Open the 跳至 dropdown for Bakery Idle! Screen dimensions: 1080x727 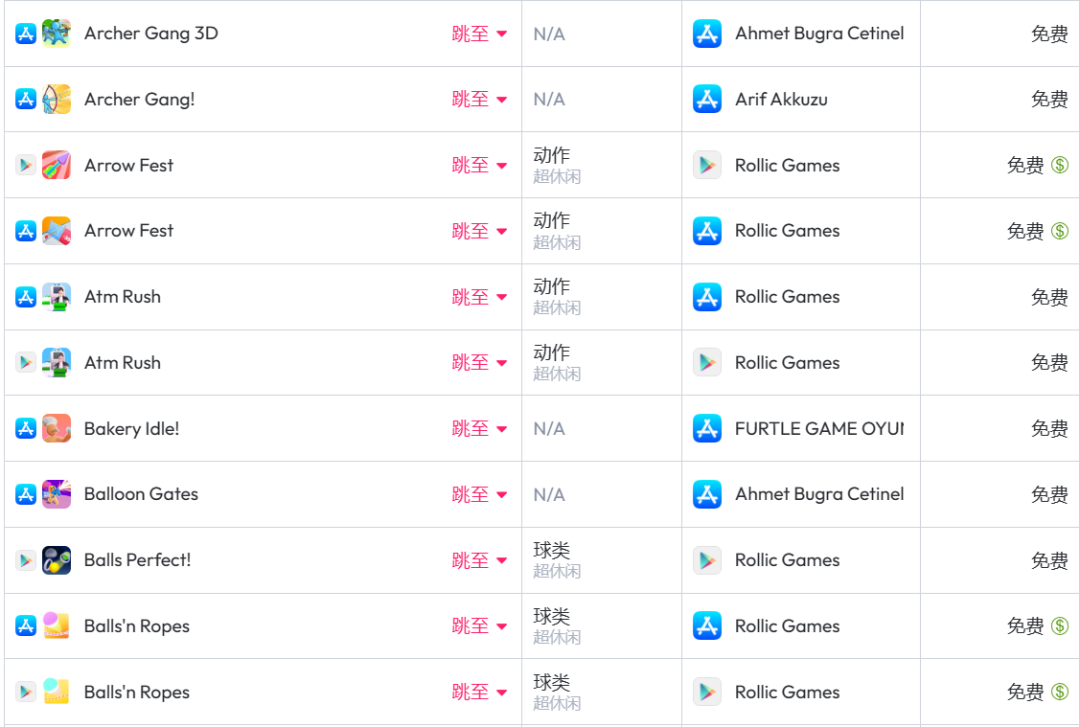(x=479, y=428)
